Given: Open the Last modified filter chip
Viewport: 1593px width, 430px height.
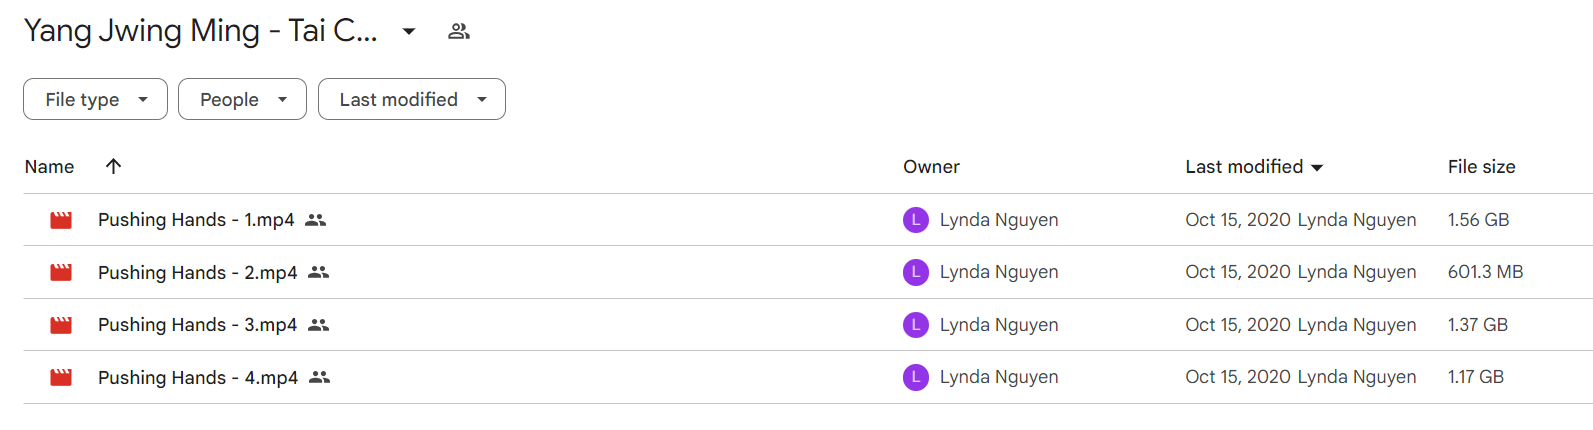Looking at the screenshot, I should click(x=411, y=99).
